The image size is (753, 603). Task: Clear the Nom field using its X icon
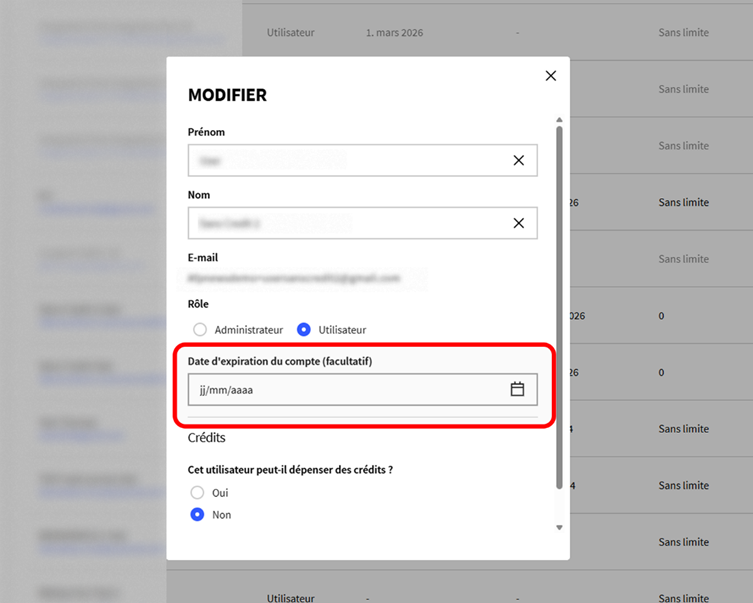518,223
